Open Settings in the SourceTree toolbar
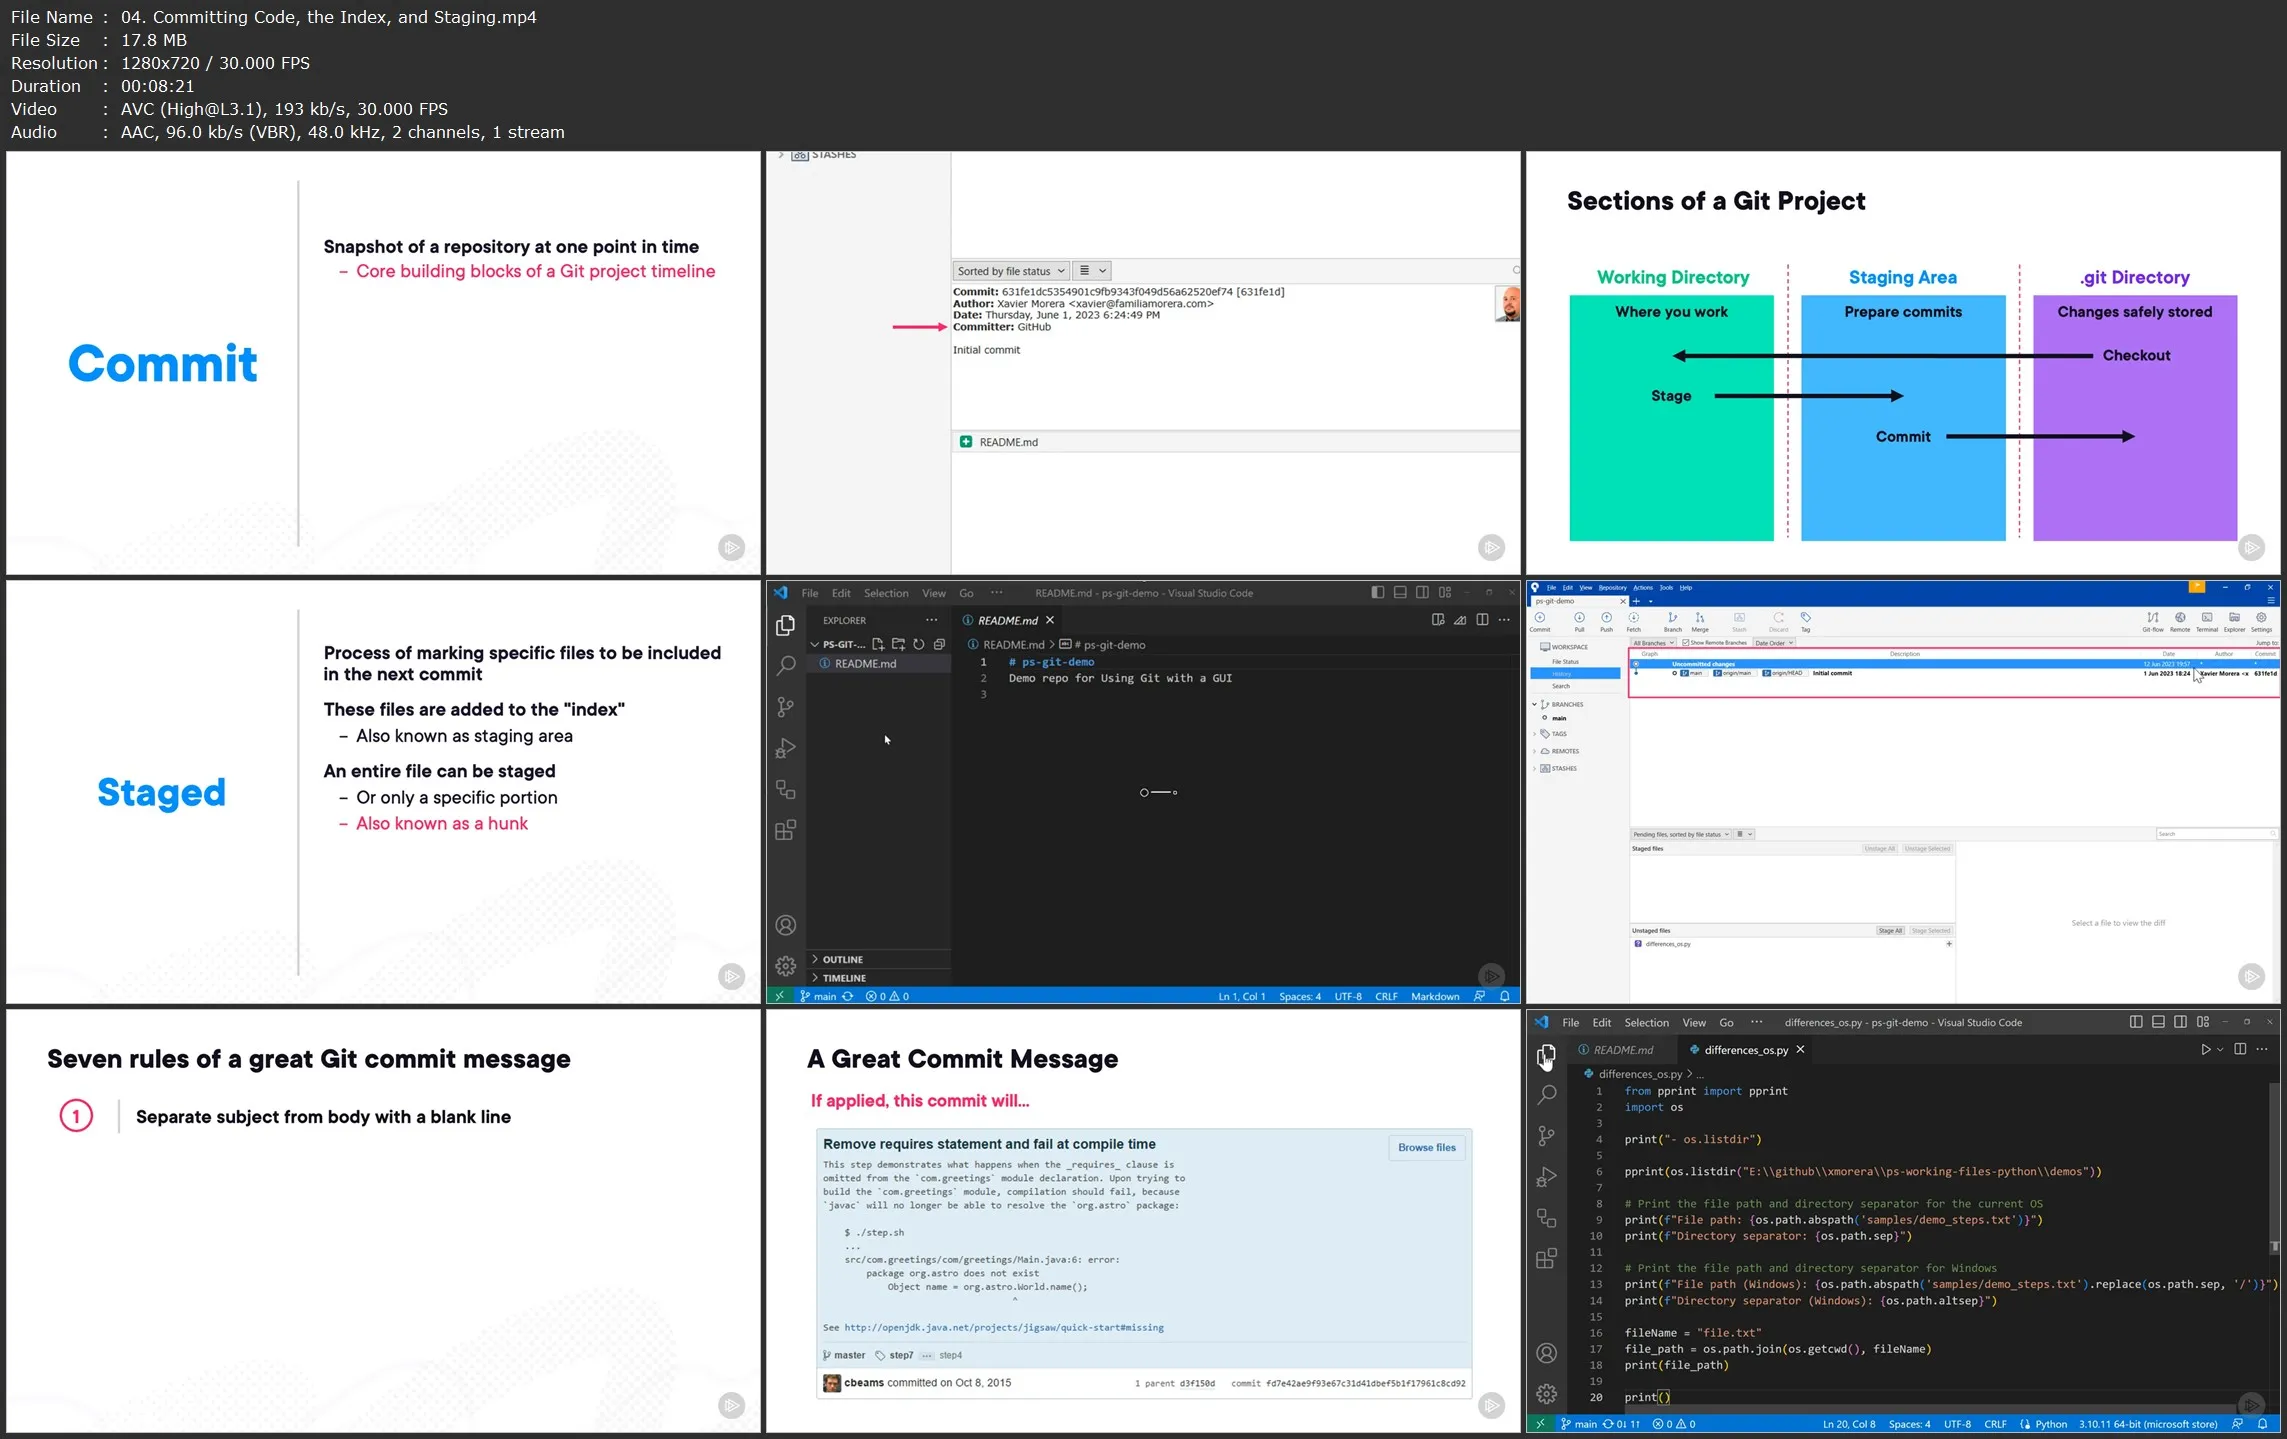2287x1439 pixels. [x=2261, y=622]
